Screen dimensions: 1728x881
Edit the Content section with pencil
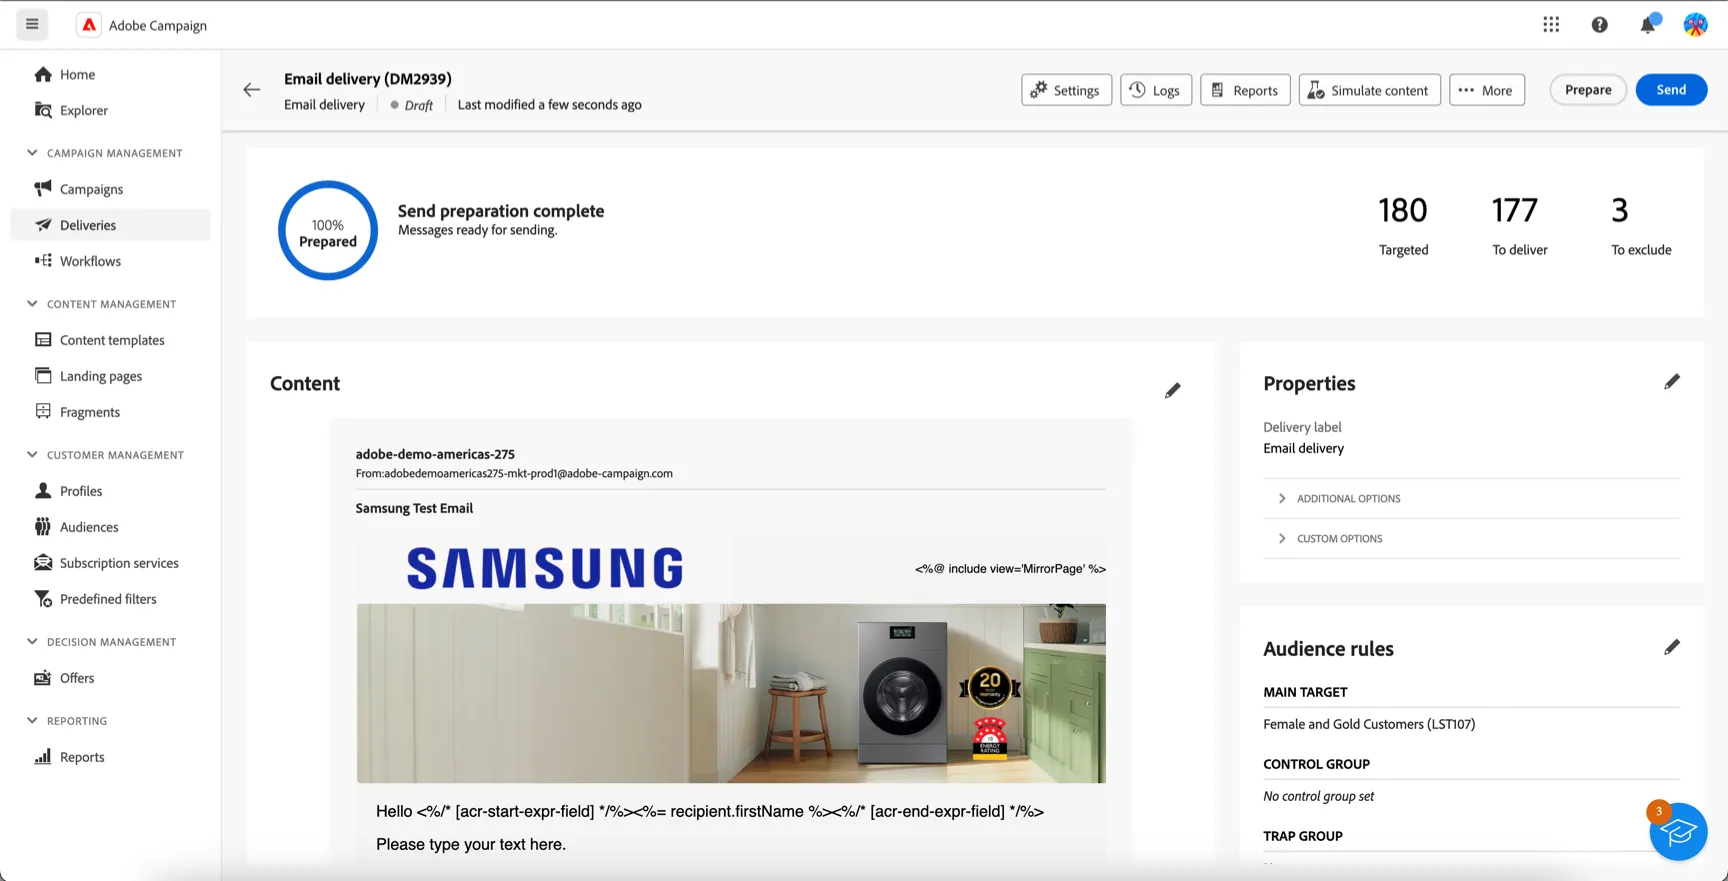1173,390
